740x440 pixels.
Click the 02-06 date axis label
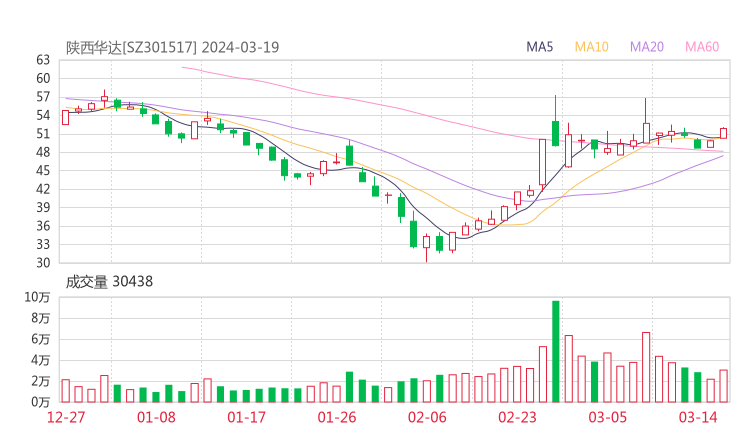(427, 417)
